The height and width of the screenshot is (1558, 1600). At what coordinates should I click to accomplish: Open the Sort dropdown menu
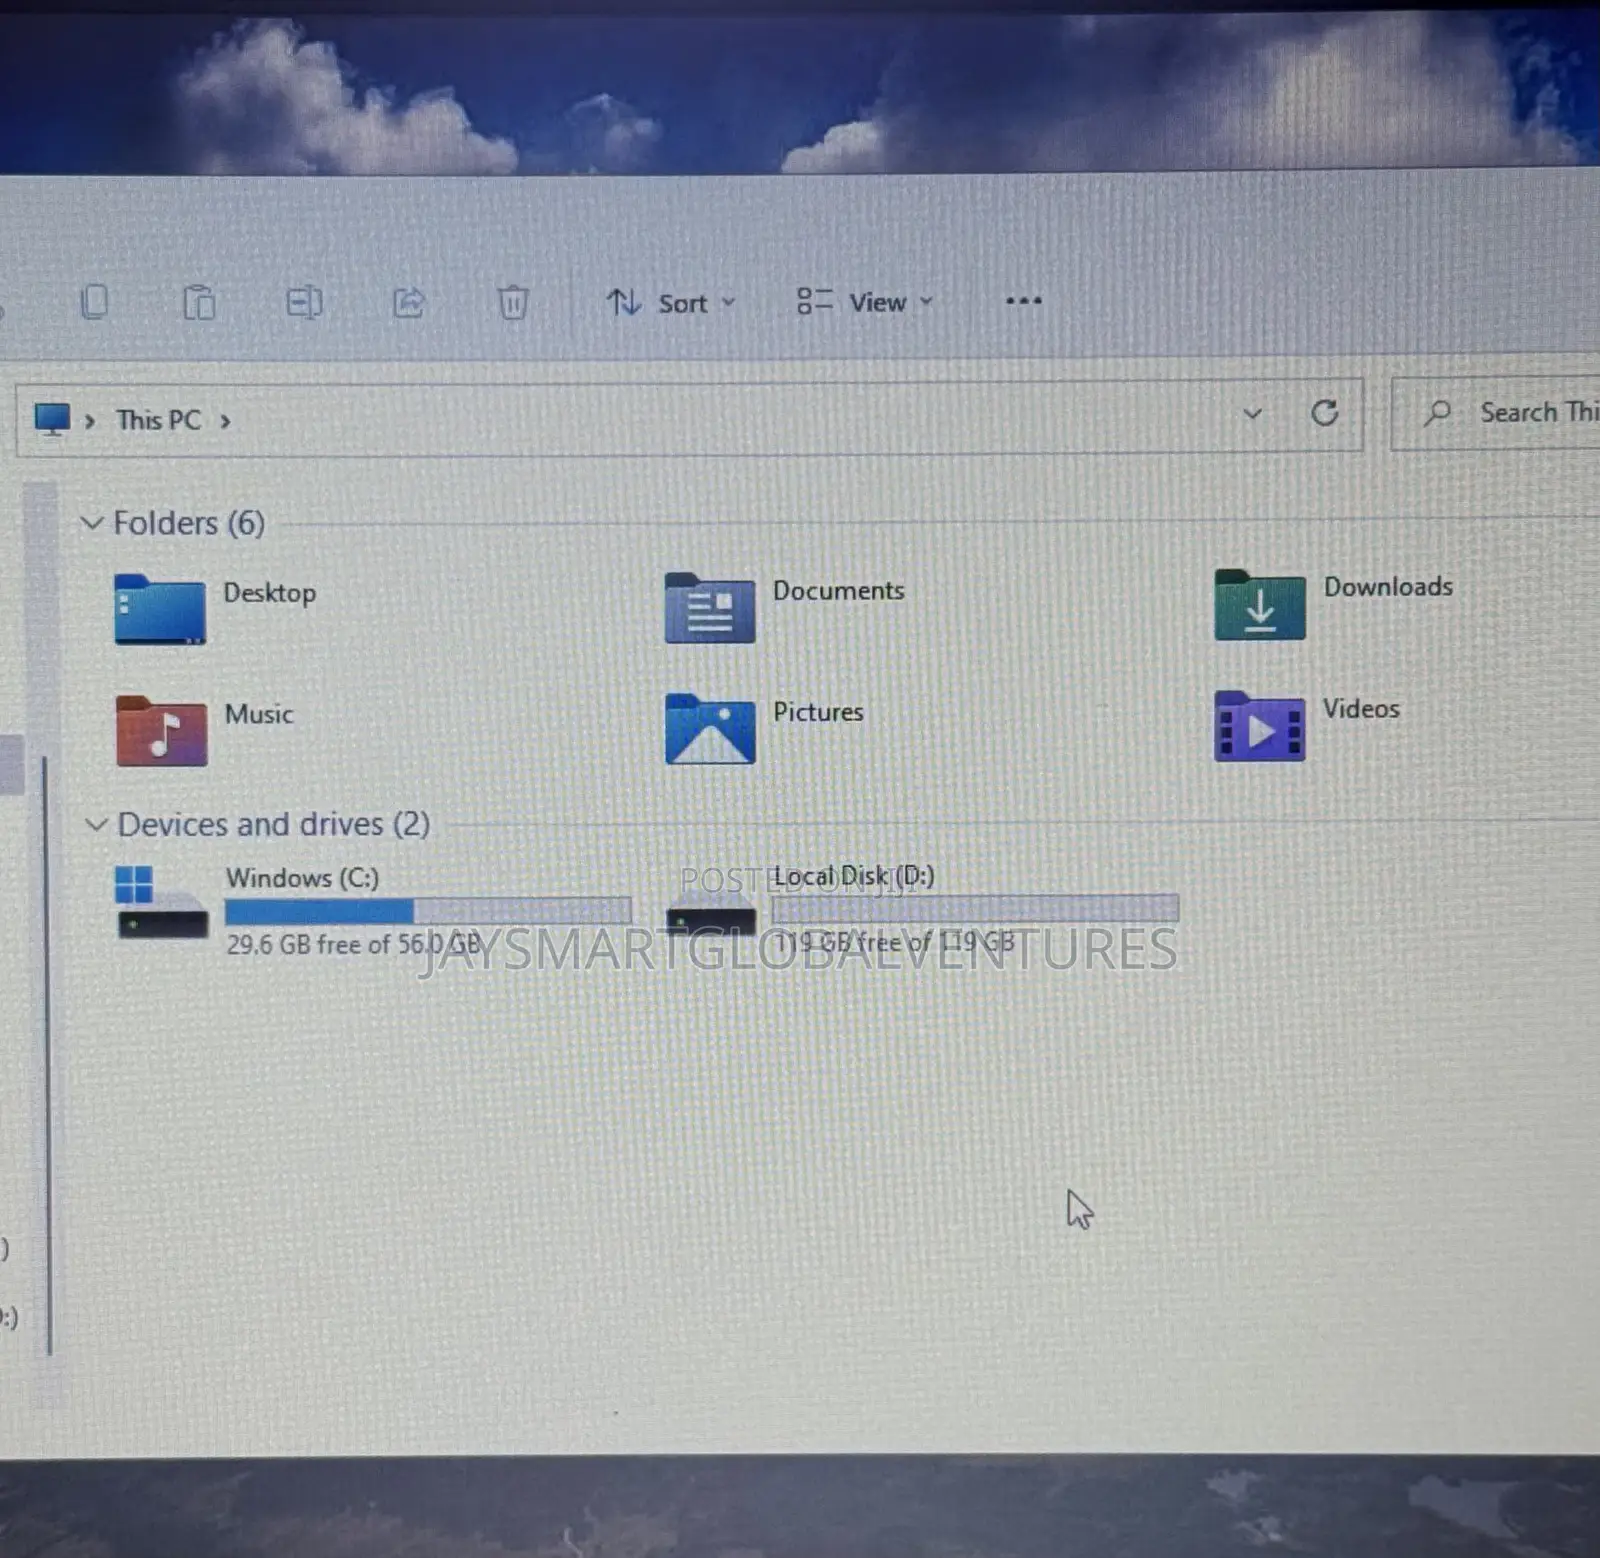tap(671, 302)
